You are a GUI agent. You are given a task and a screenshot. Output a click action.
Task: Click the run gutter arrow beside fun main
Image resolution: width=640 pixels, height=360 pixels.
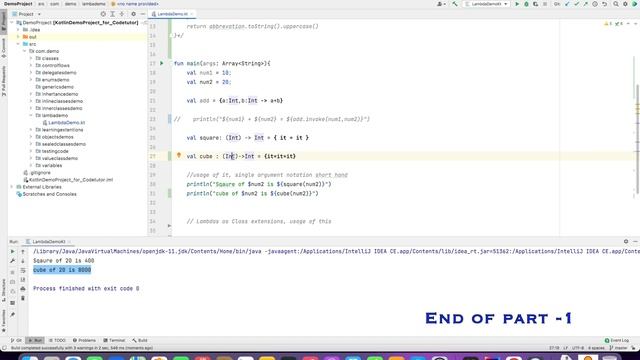pyautogui.click(x=162, y=63)
